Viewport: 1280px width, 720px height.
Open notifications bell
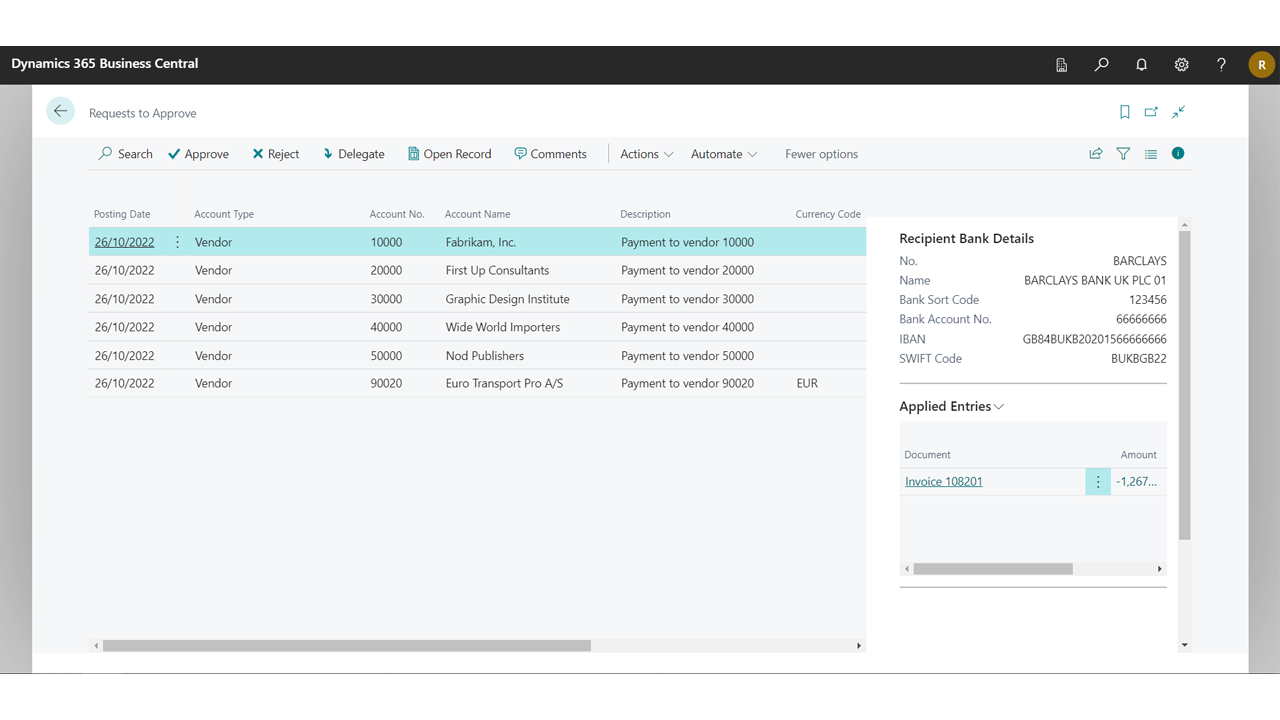click(1141, 64)
